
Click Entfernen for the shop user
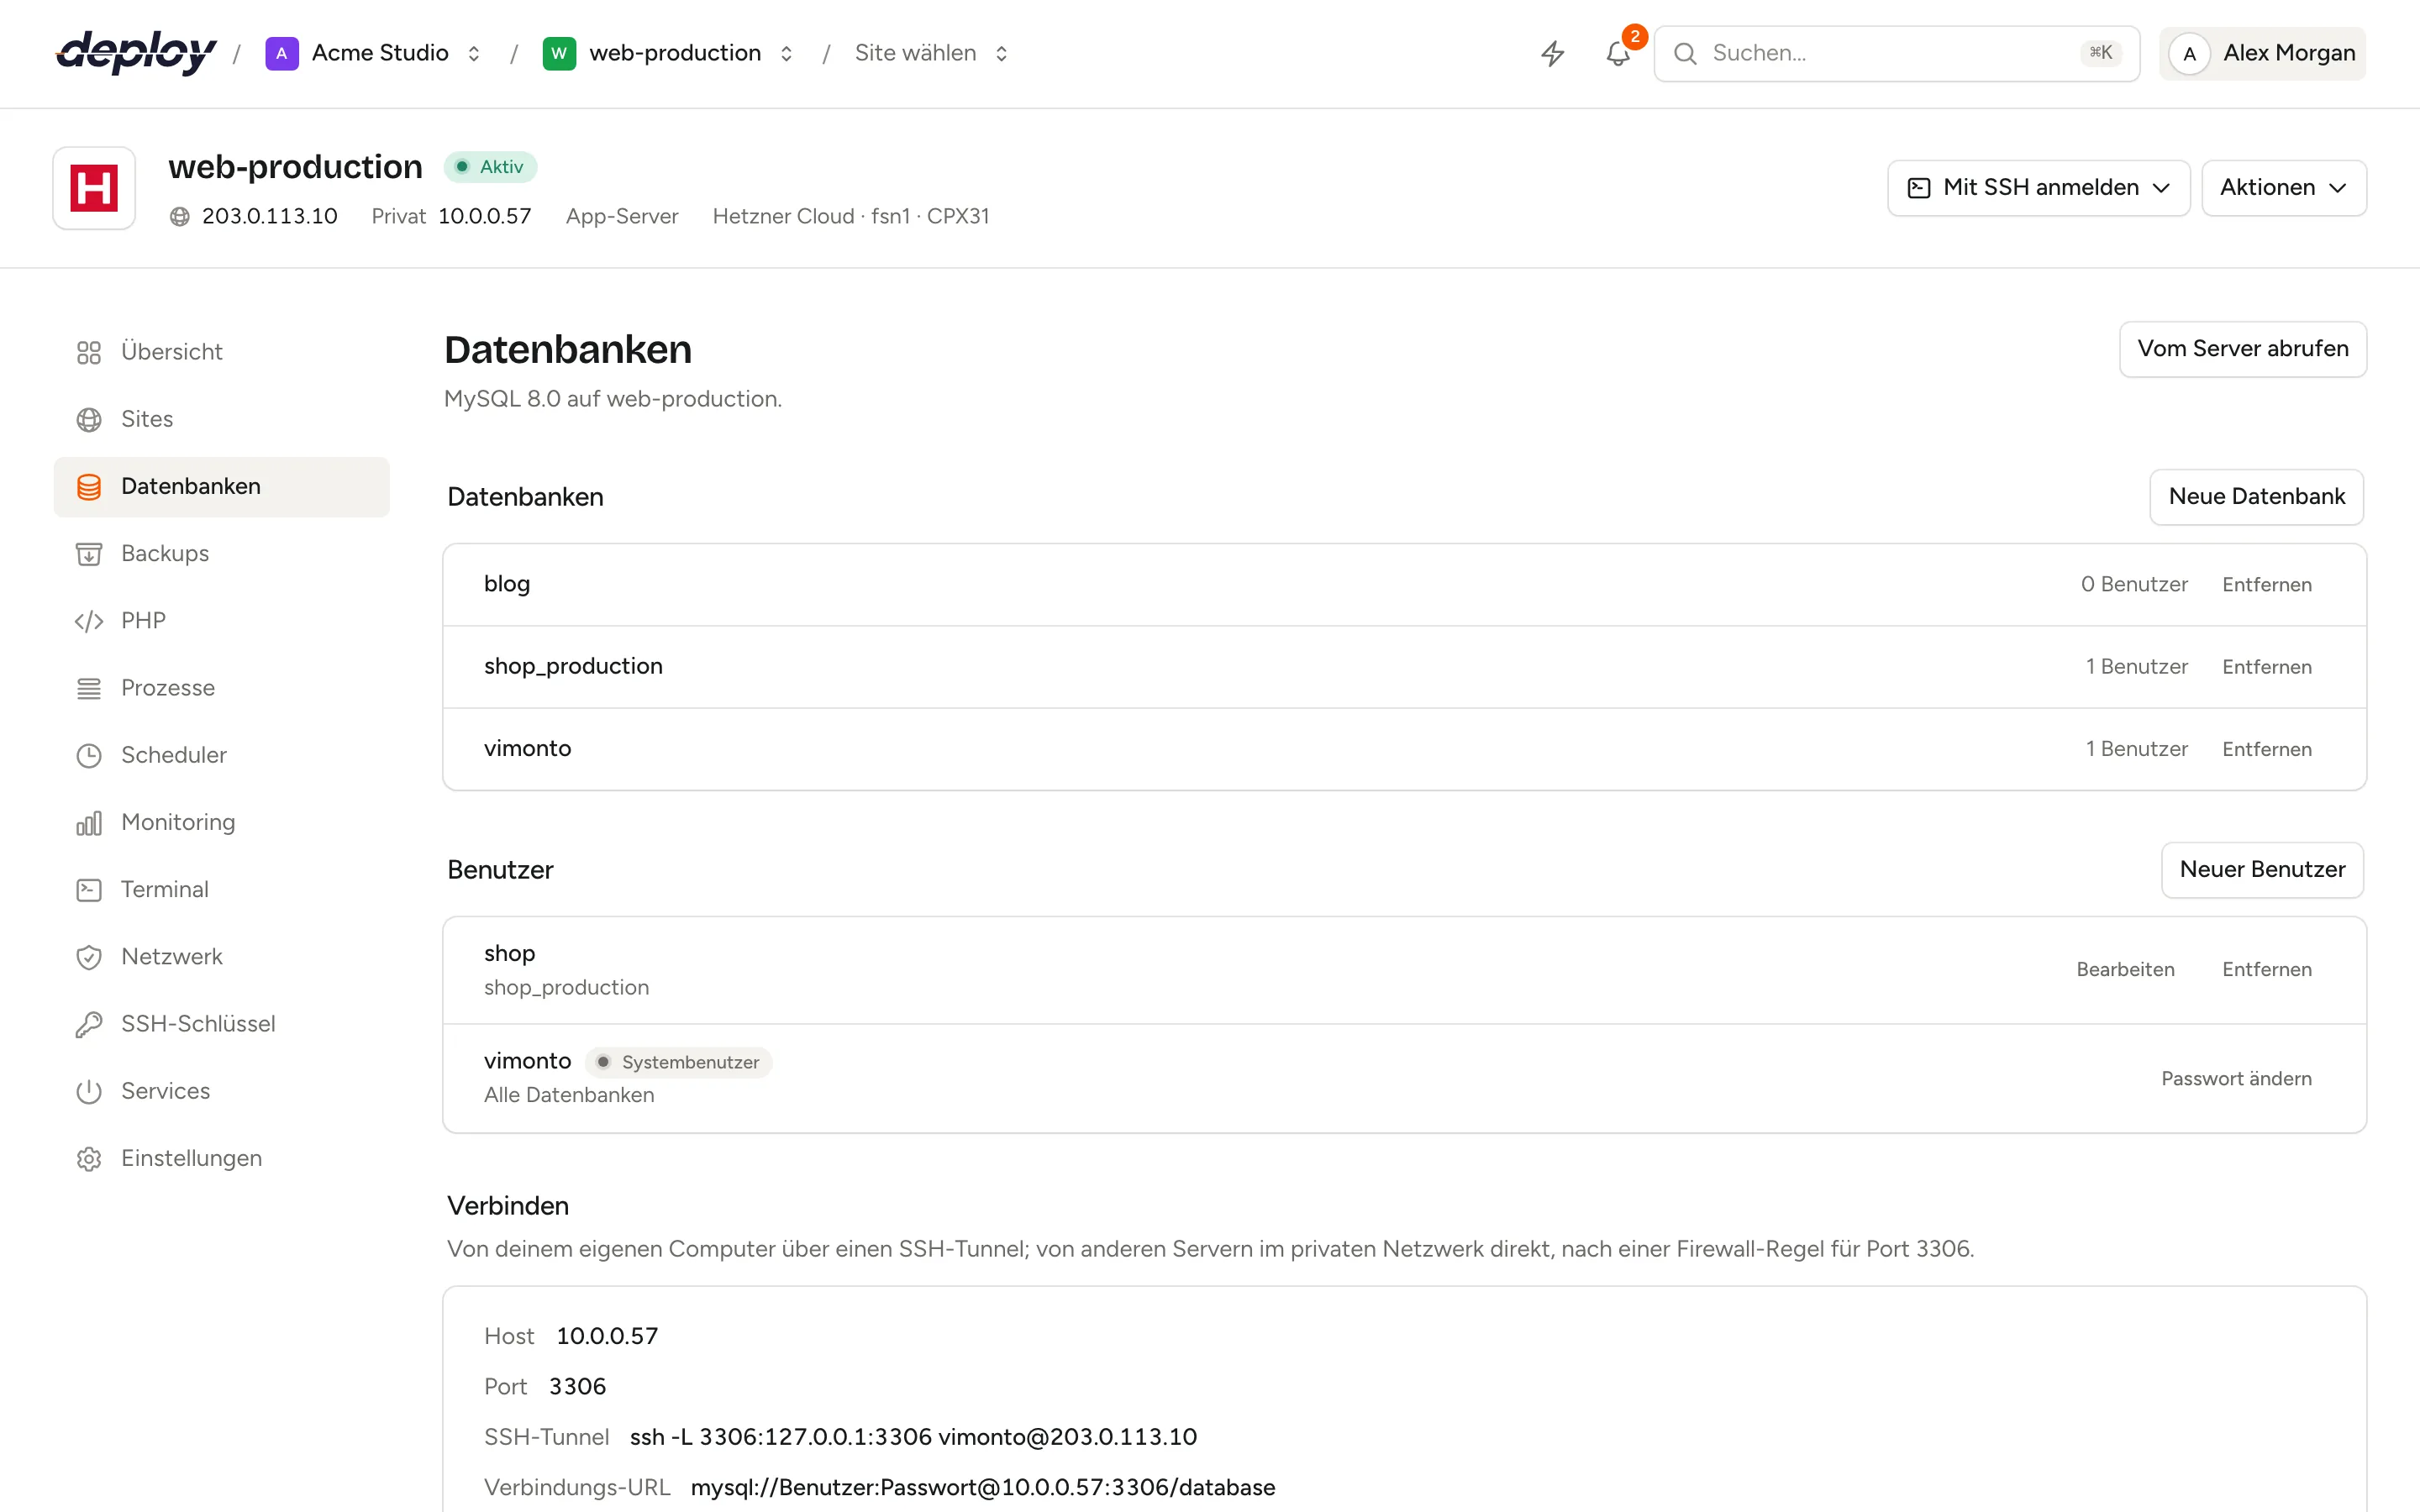[x=2266, y=970]
